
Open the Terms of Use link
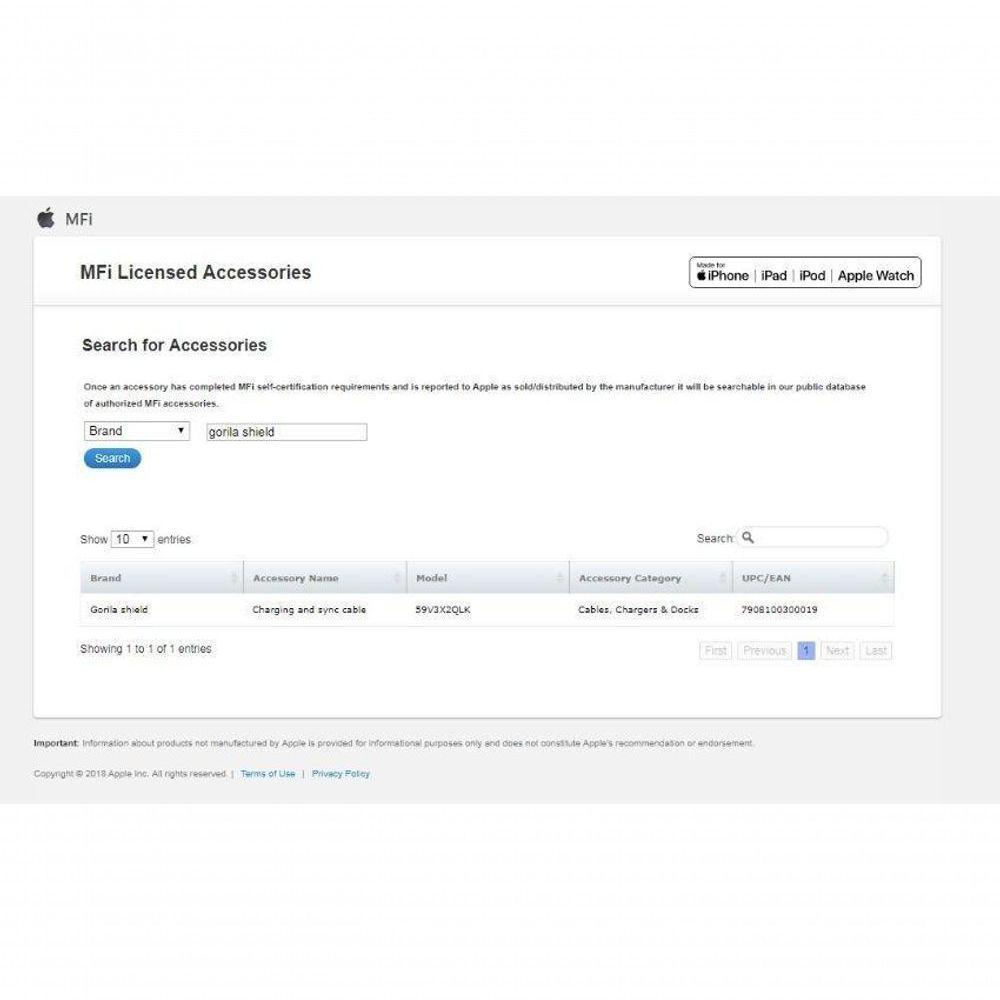(x=268, y=774)
